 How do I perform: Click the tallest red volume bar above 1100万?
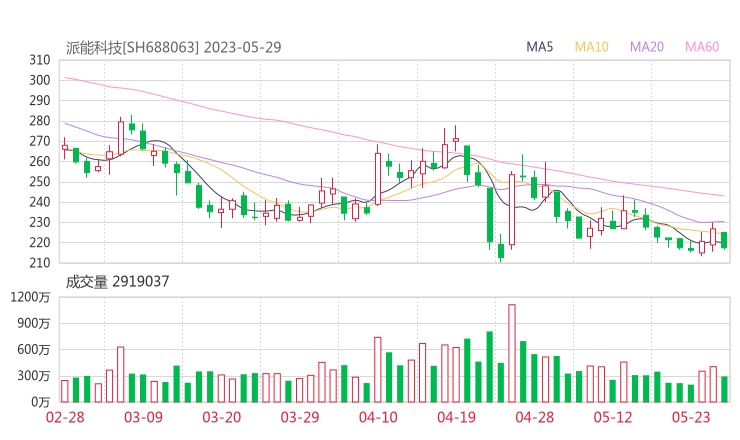tap(512, 353)
